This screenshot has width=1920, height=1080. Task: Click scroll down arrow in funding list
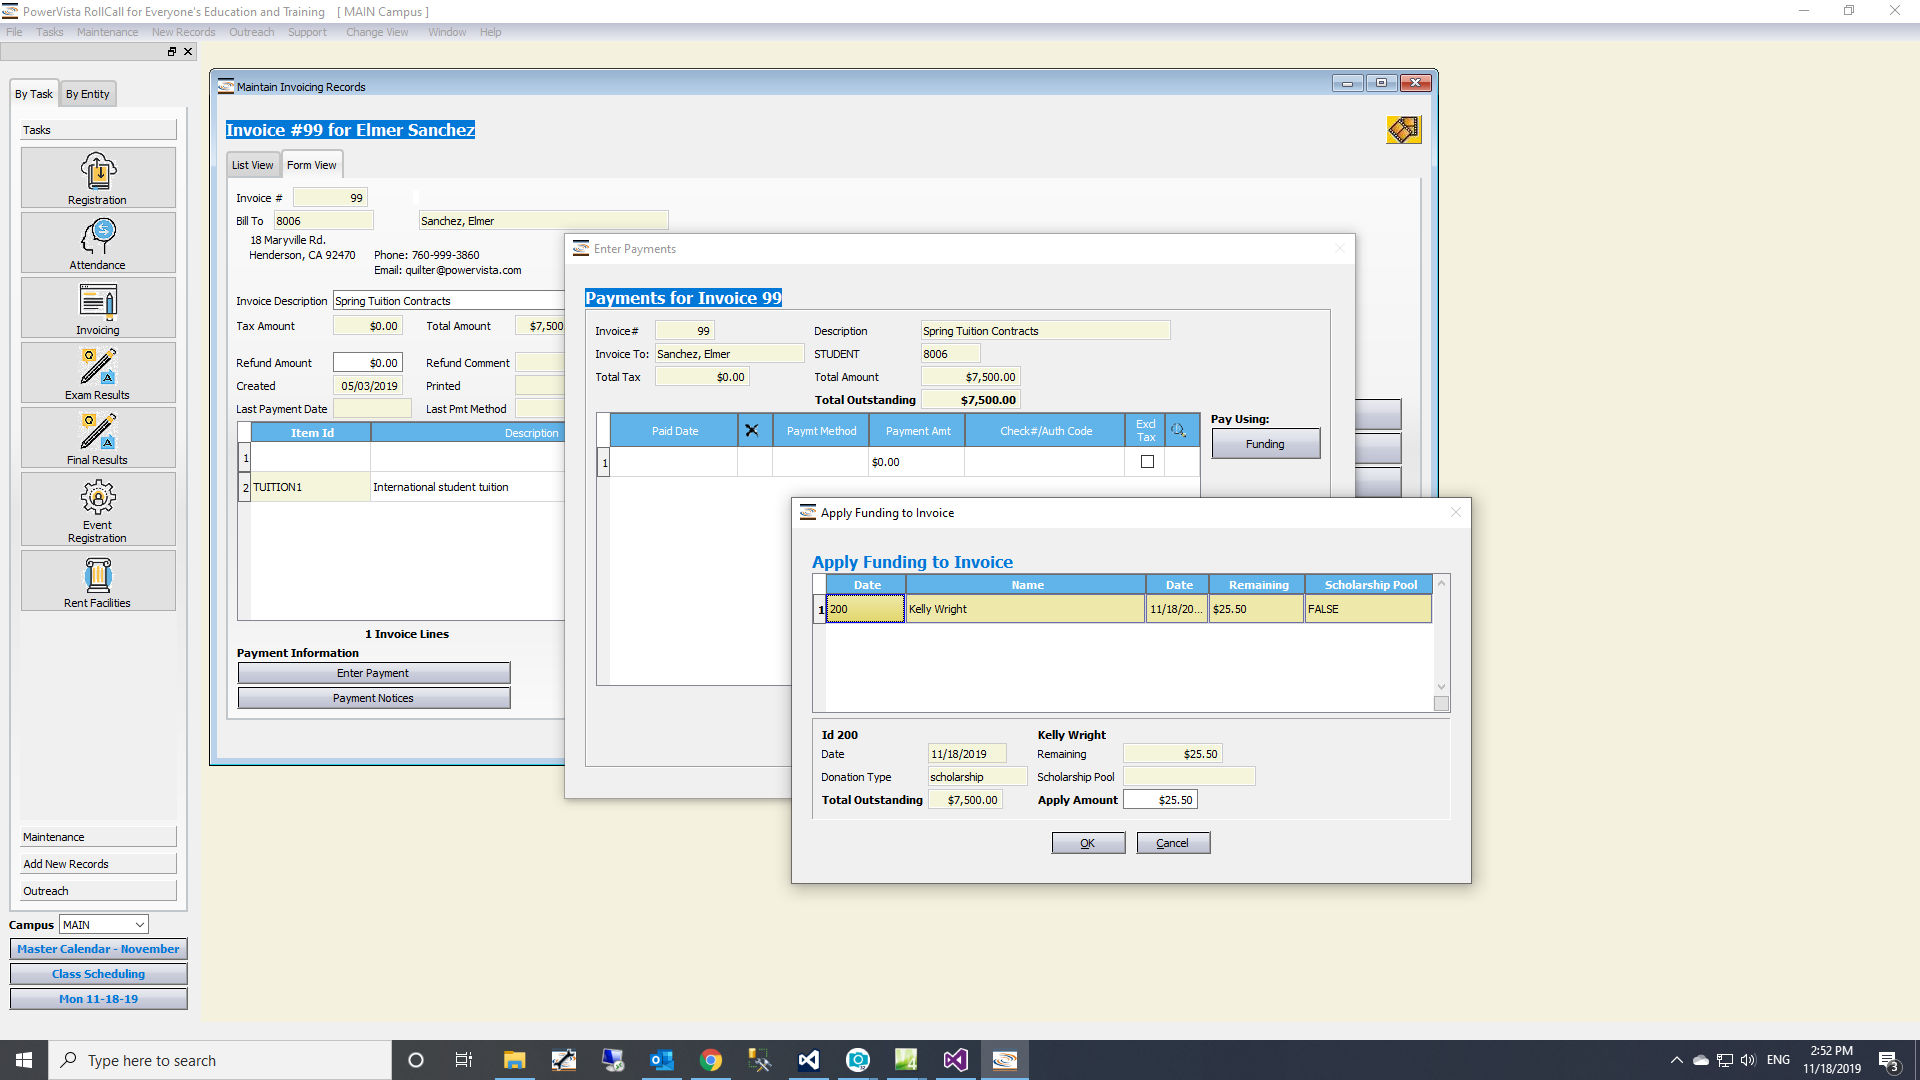(x=1441, y=686)
